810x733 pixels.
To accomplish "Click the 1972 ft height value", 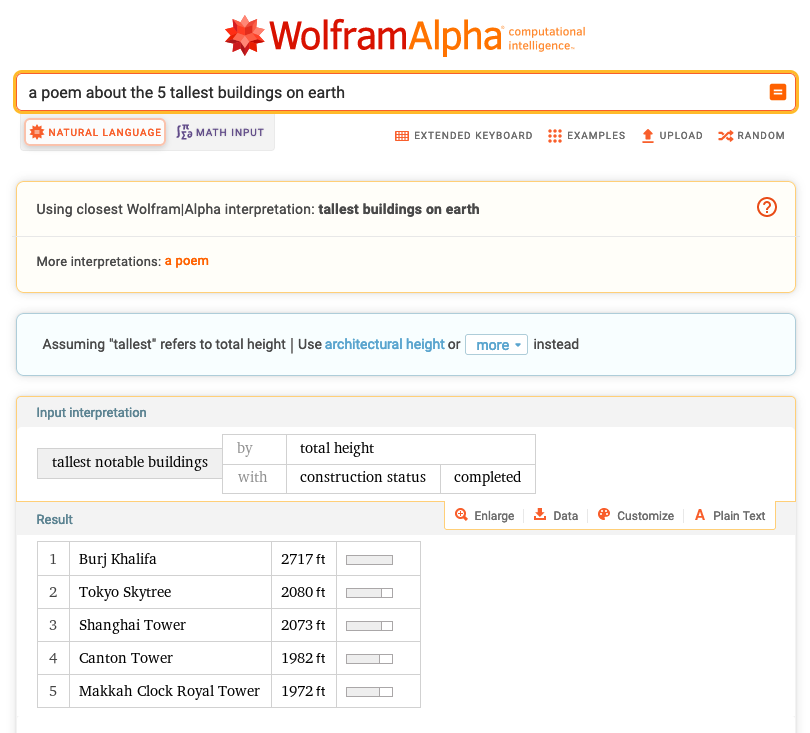I will pyautogui.click(x=304, y=691).
